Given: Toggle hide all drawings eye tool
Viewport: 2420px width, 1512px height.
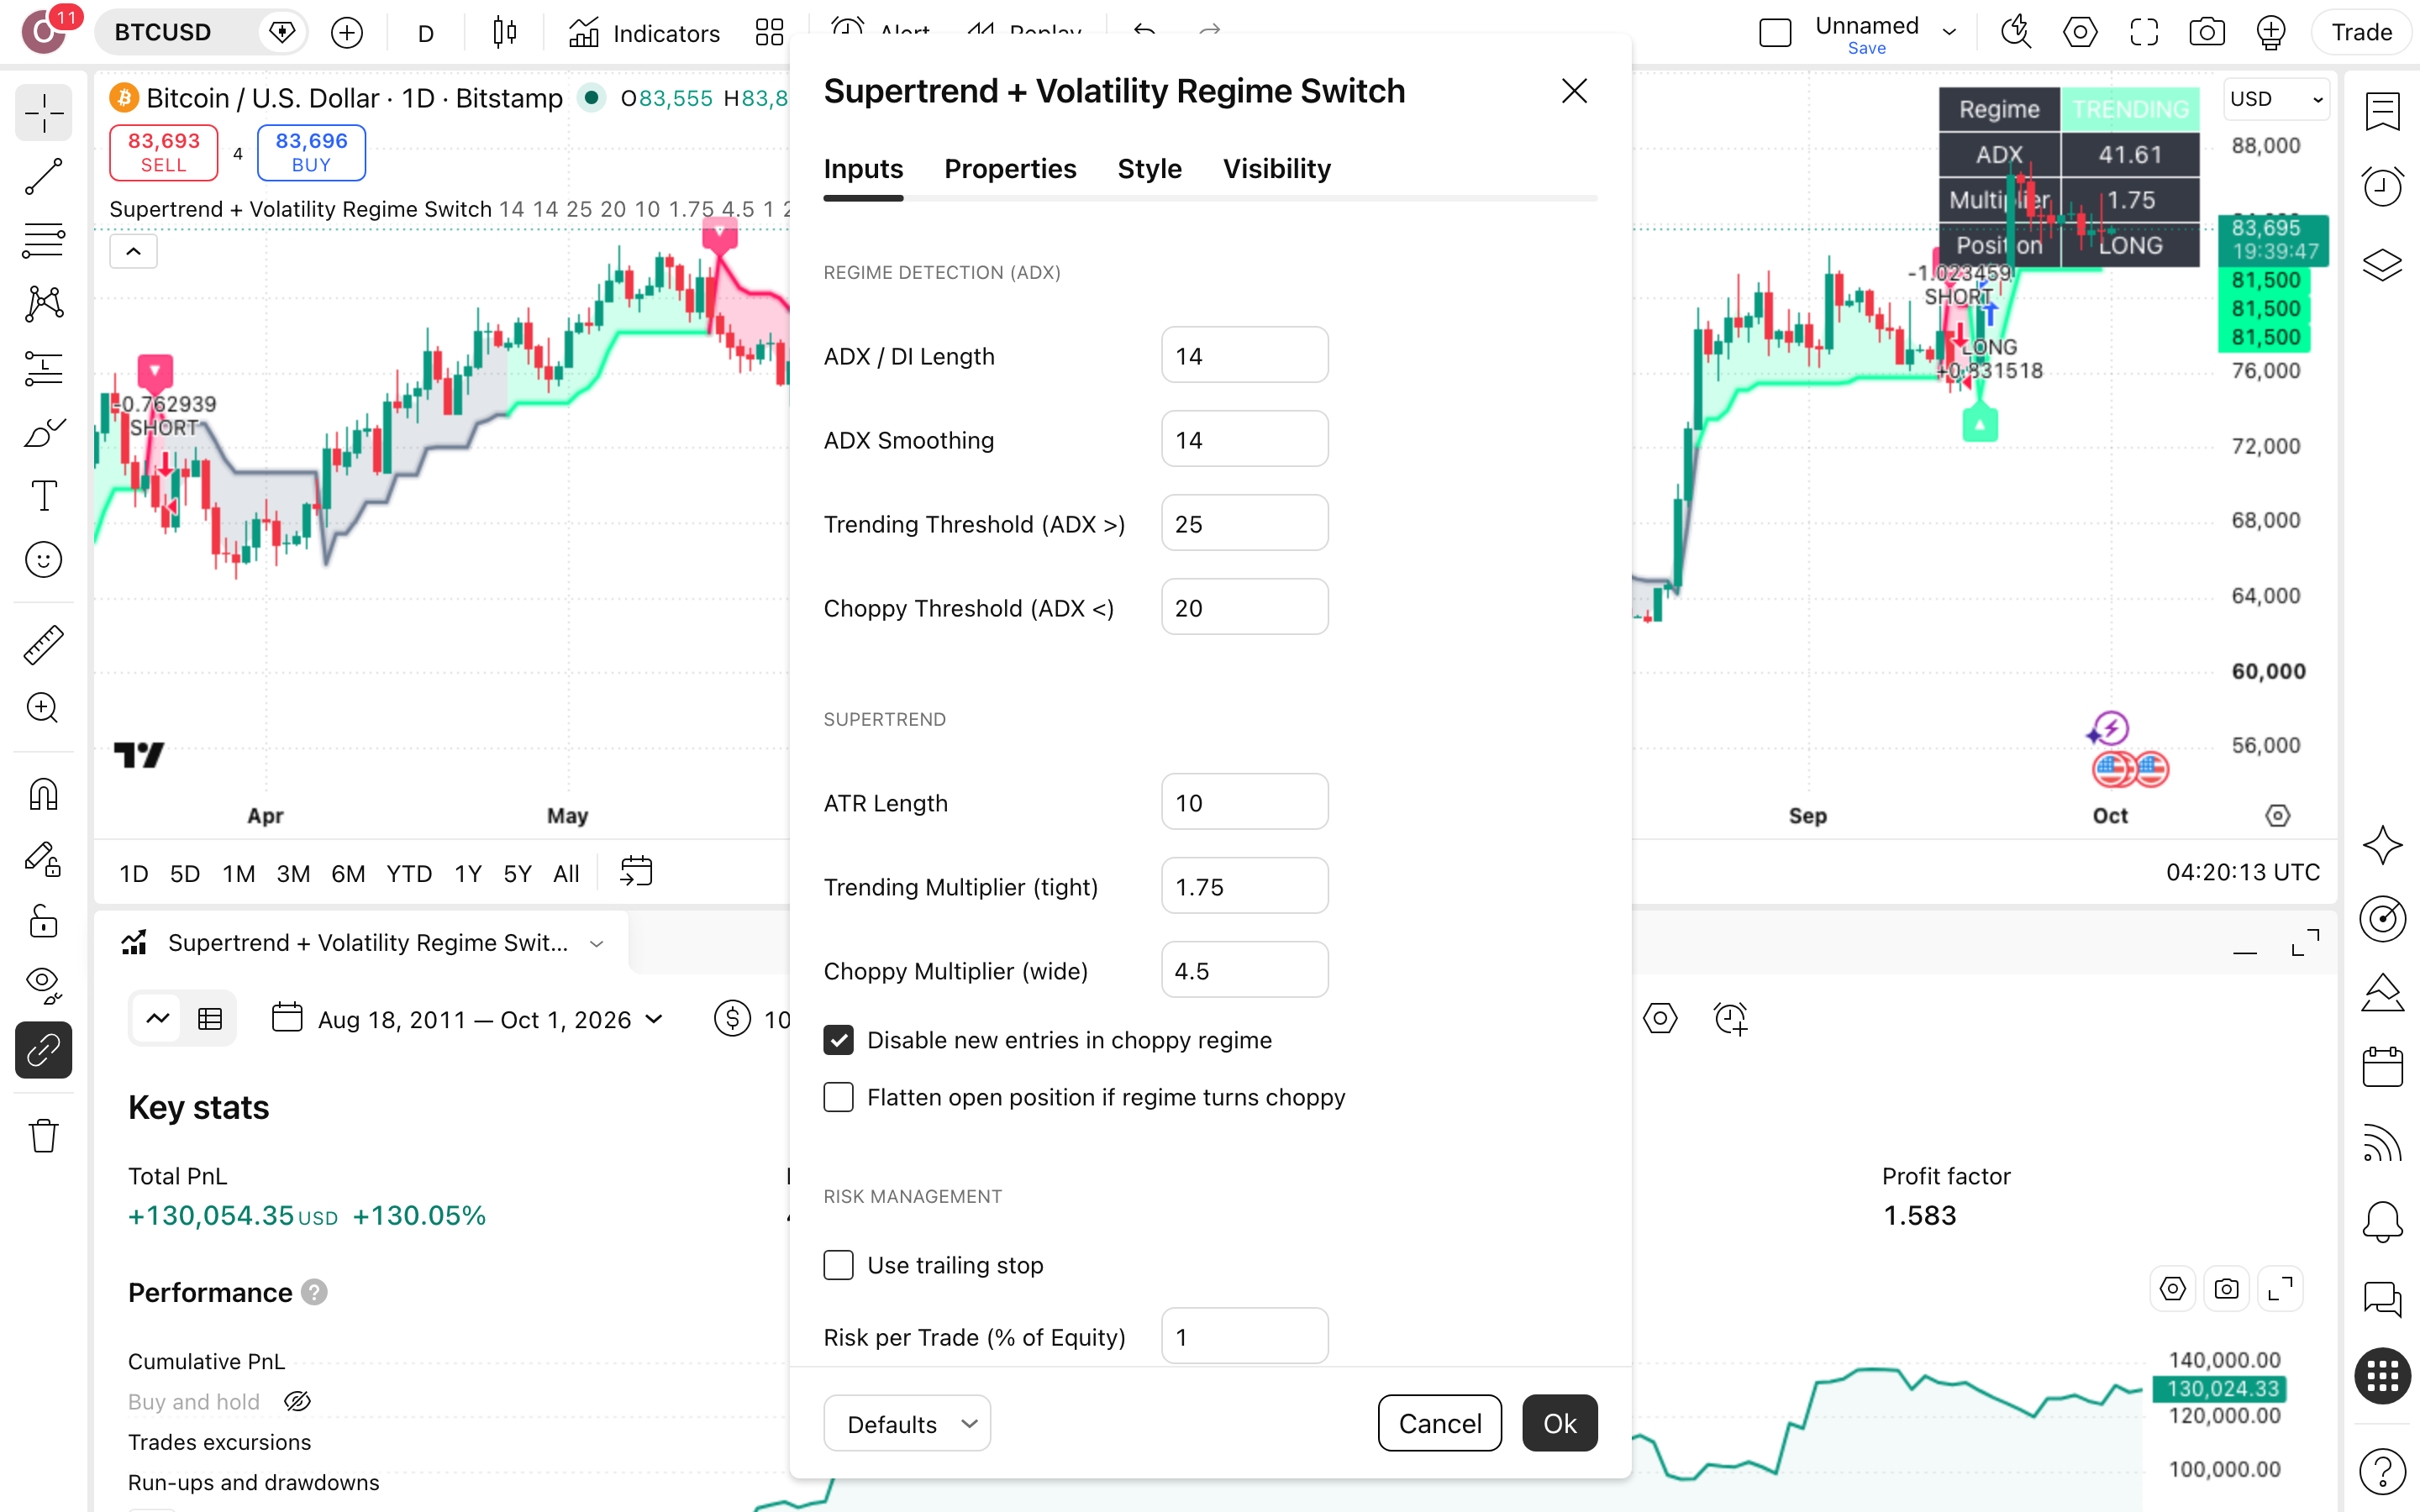Looking at the screenshot, I should [x=43, y=985].
